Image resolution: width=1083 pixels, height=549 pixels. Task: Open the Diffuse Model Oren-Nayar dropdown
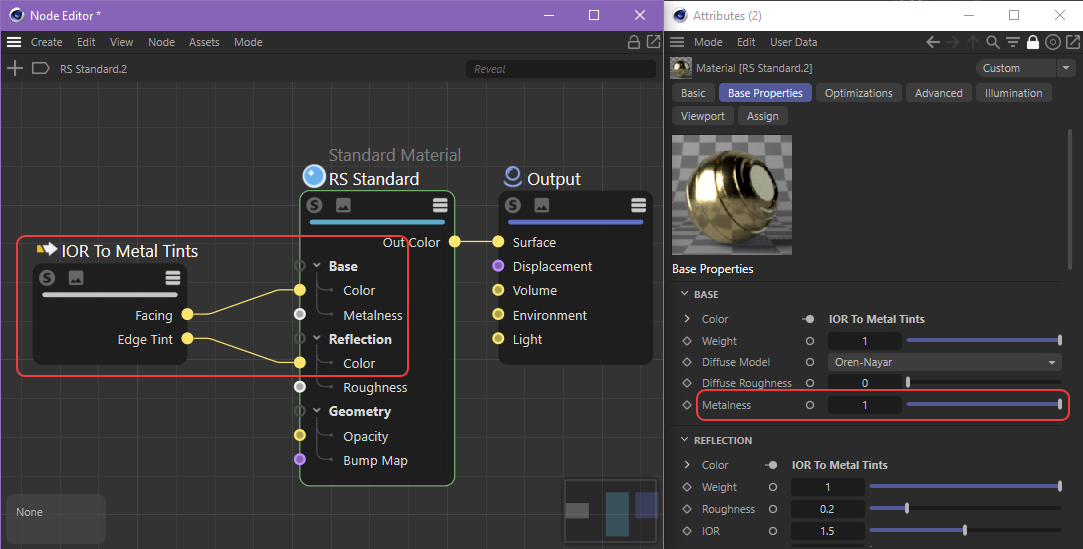click(944, 362)
